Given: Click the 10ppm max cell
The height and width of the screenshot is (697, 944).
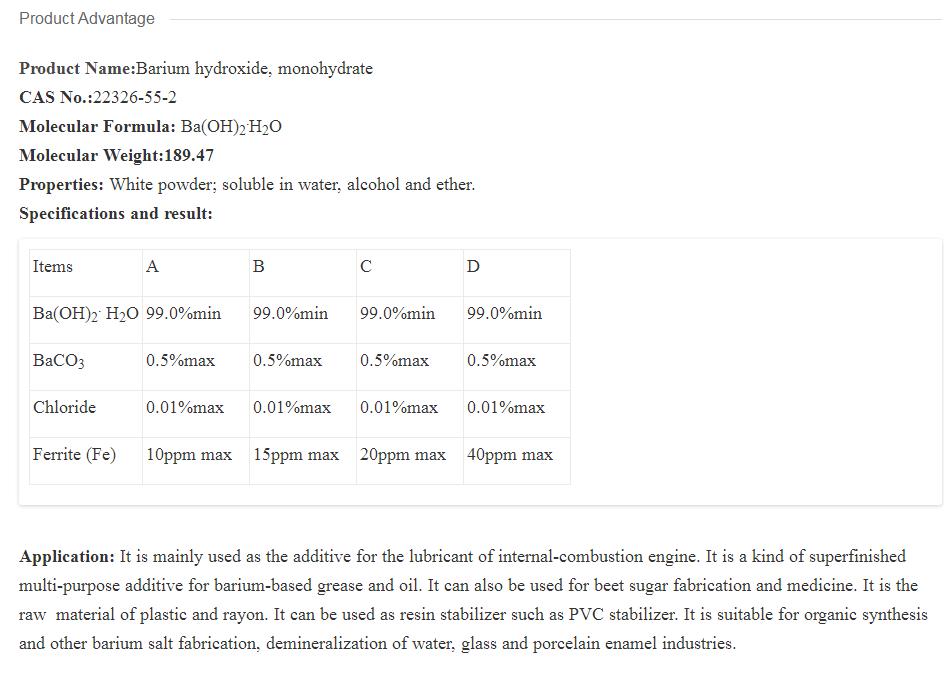Looking at the screenshot, I should (x=189, y=454).
